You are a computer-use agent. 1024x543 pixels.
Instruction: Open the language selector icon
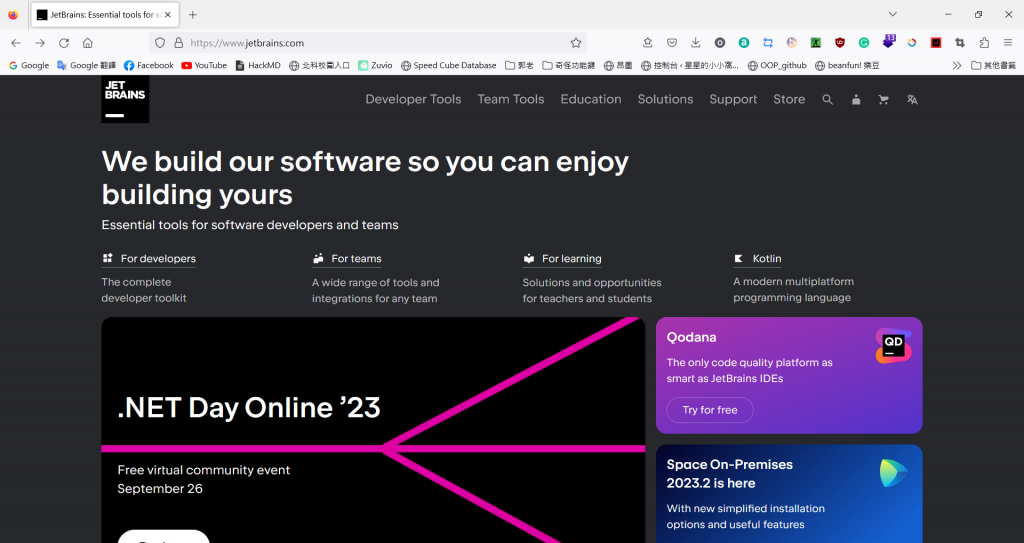pyautogui.click(x=912, y=100)
